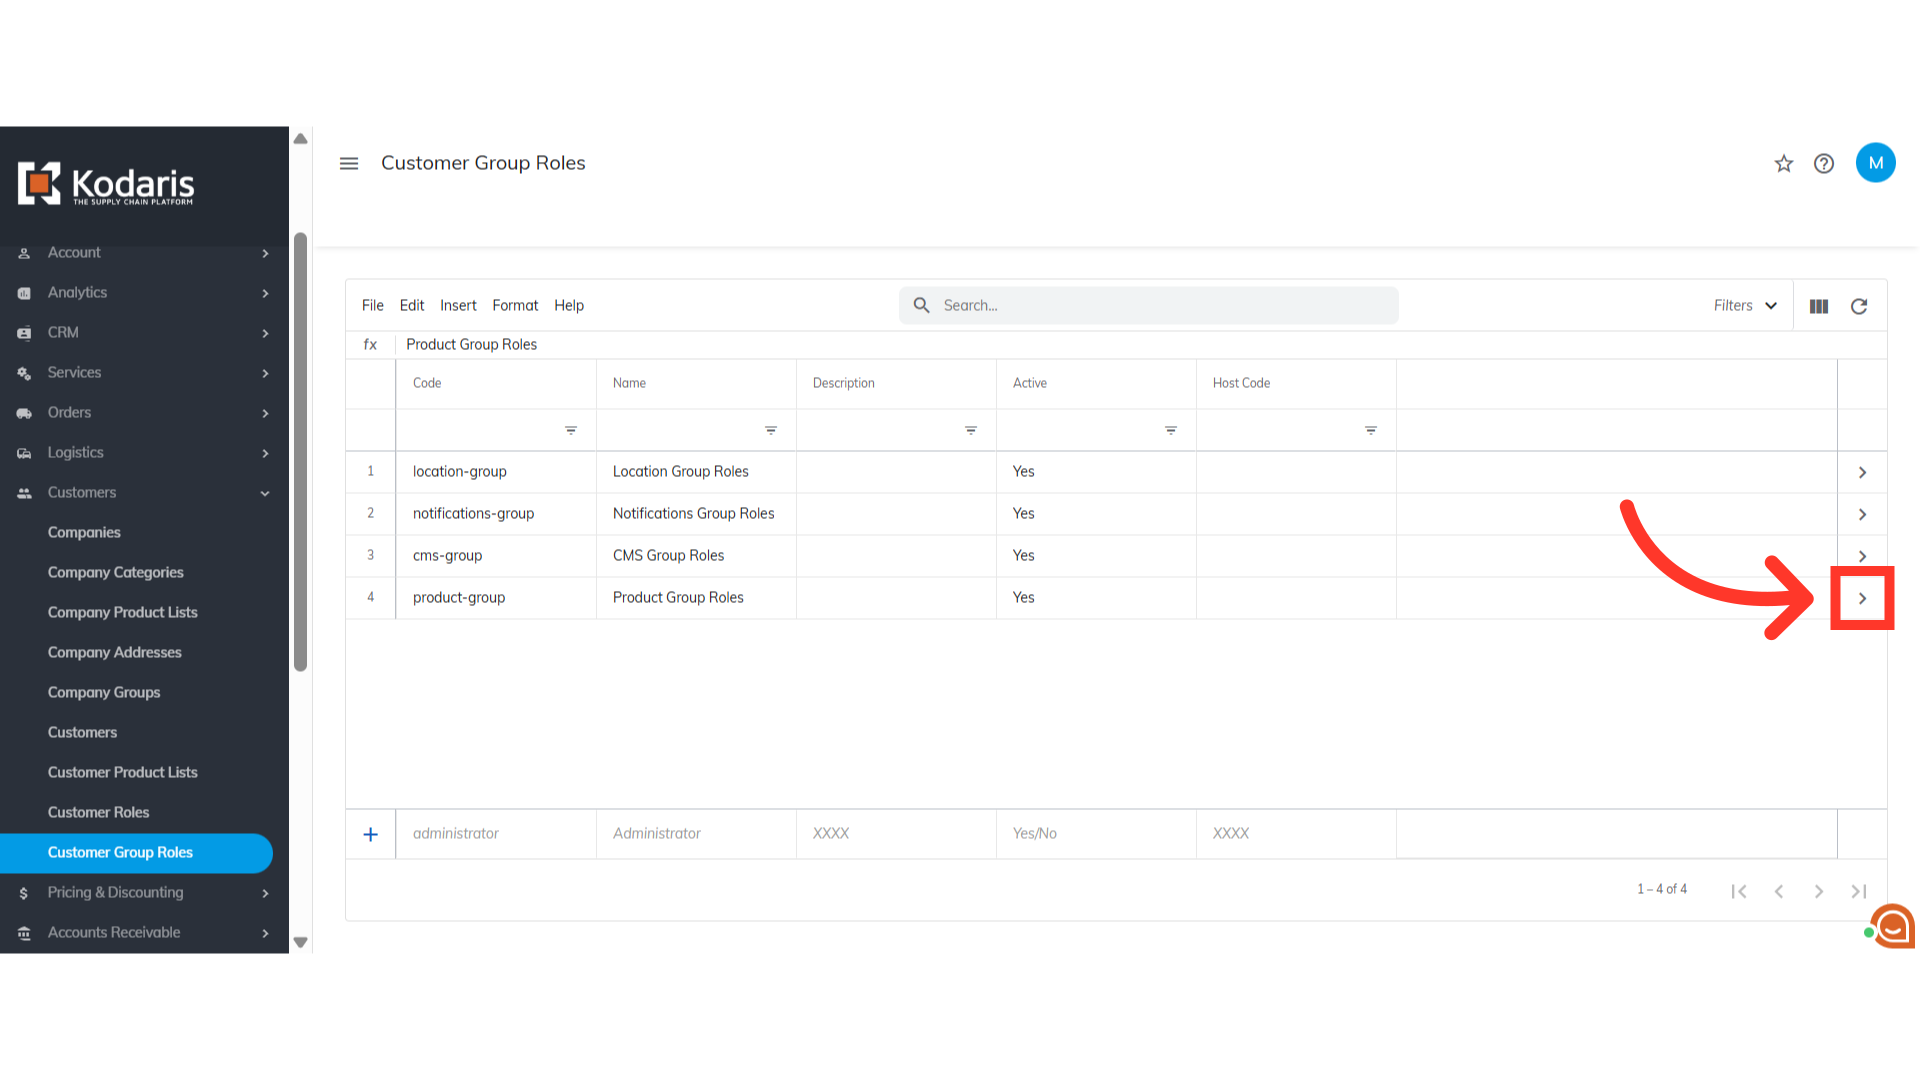This screenshot has height=1080, width=1920.
Task: Open Filters dropdown
Action: [1745, 306]
